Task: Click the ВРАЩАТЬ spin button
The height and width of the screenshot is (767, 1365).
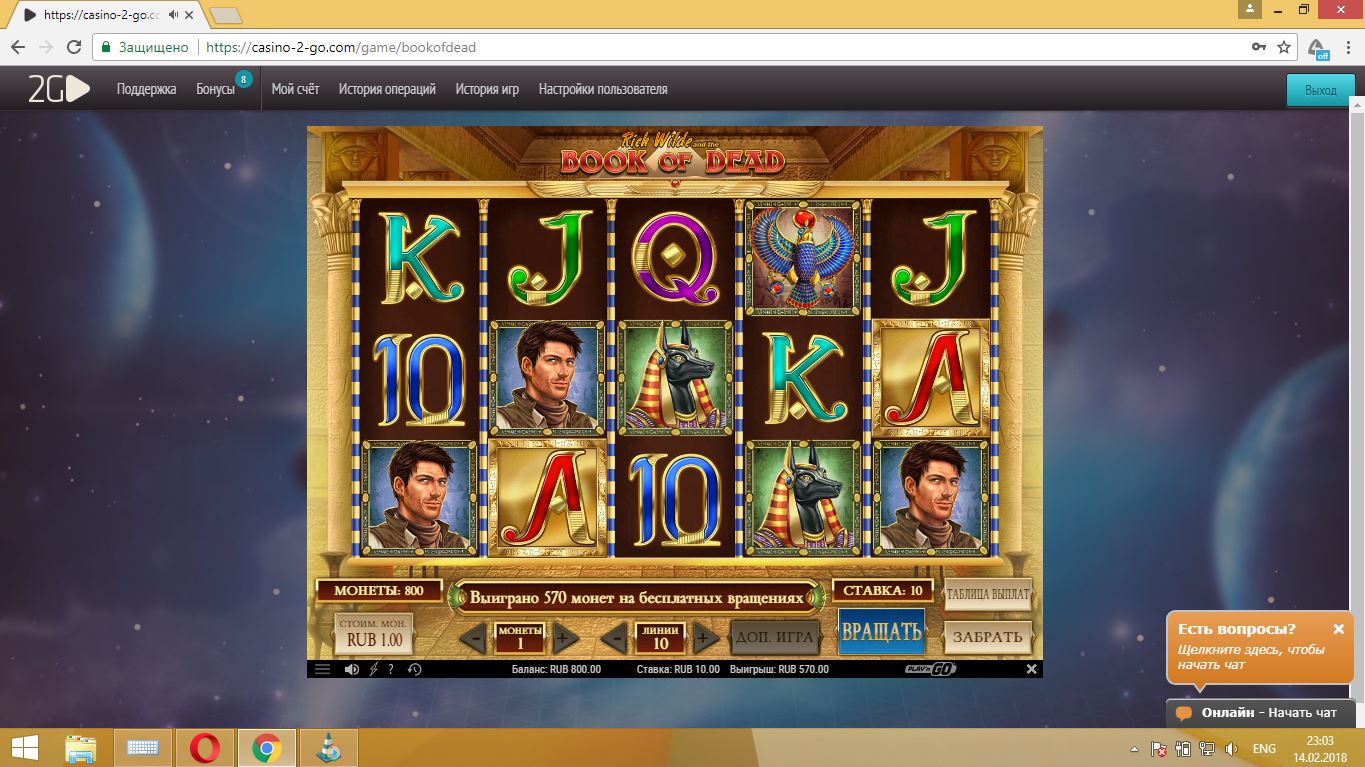Action: coord(881,632)
